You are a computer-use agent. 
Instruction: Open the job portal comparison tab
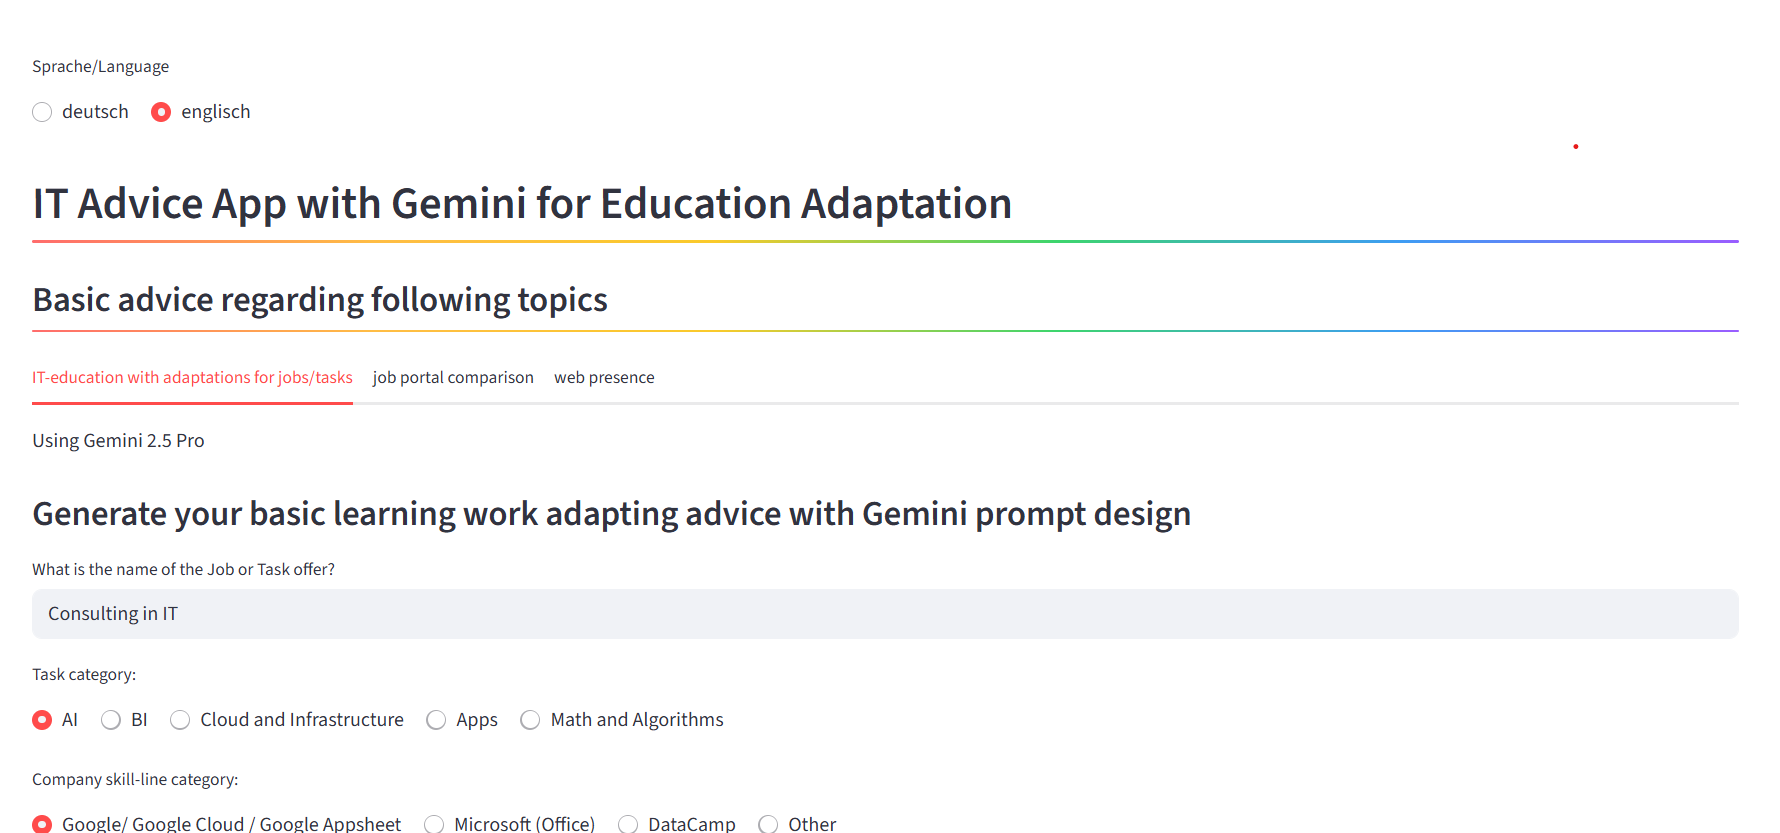[453, 377]
